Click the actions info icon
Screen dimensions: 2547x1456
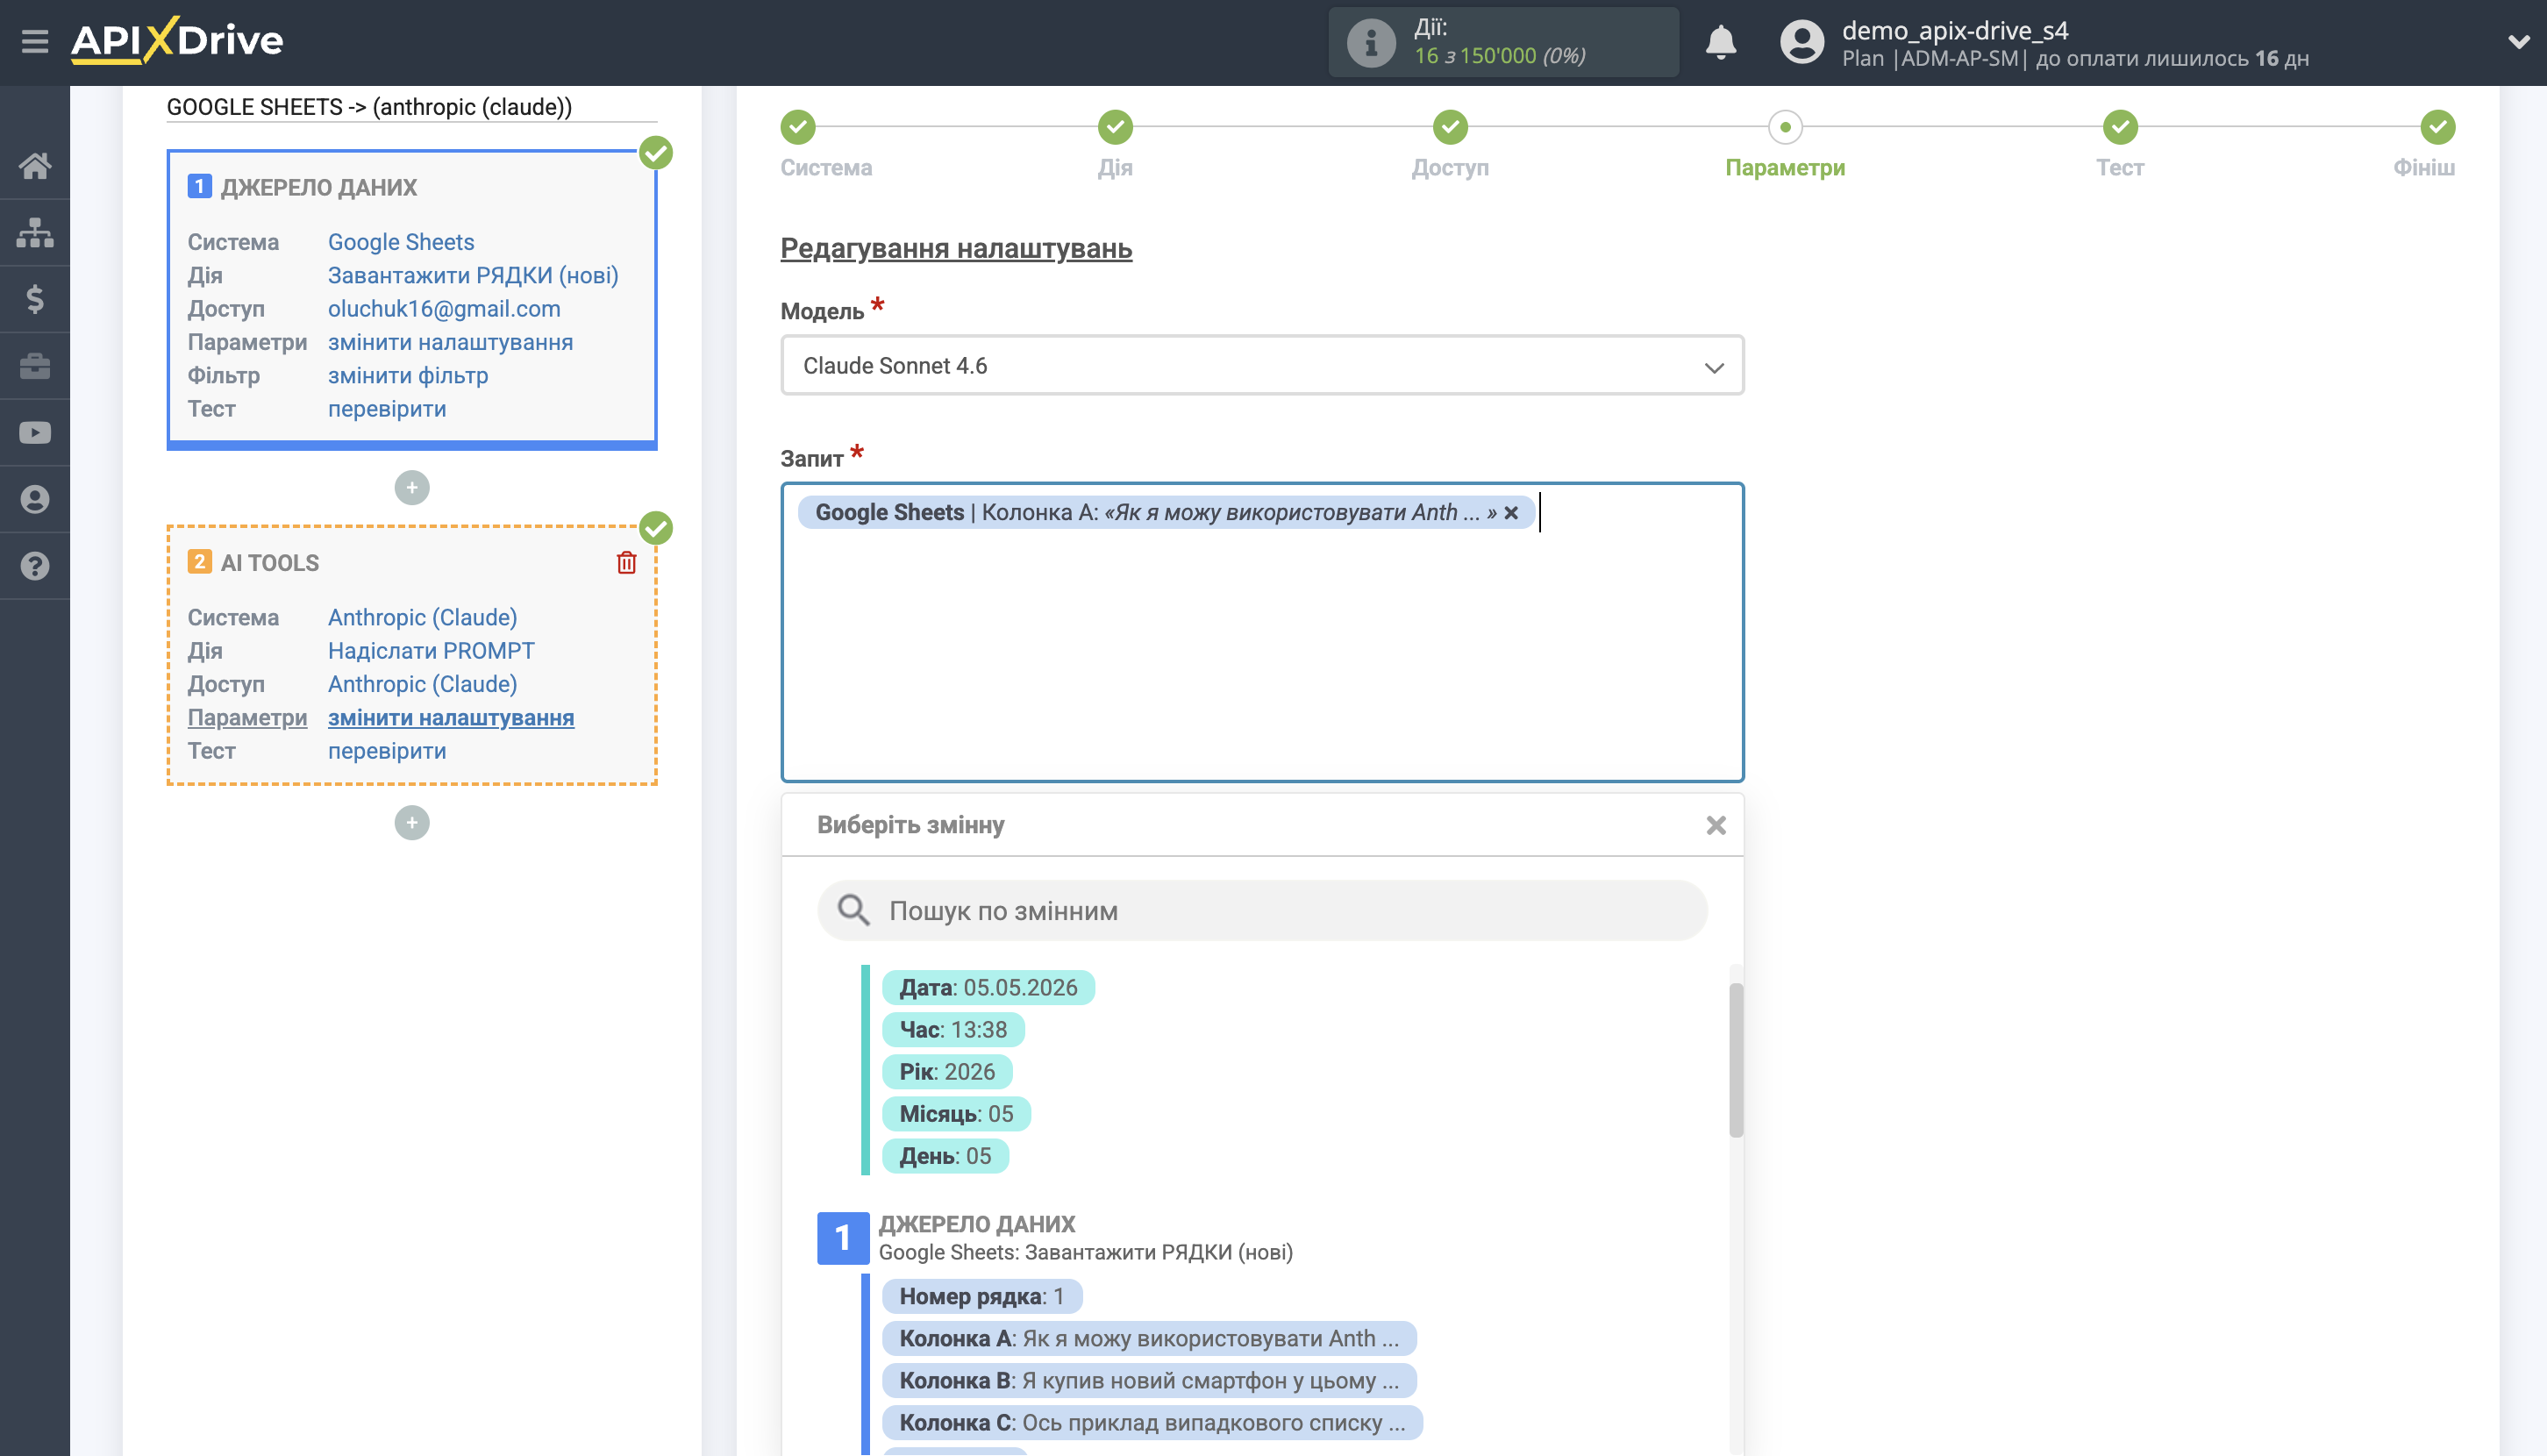tap(1370, 42)
